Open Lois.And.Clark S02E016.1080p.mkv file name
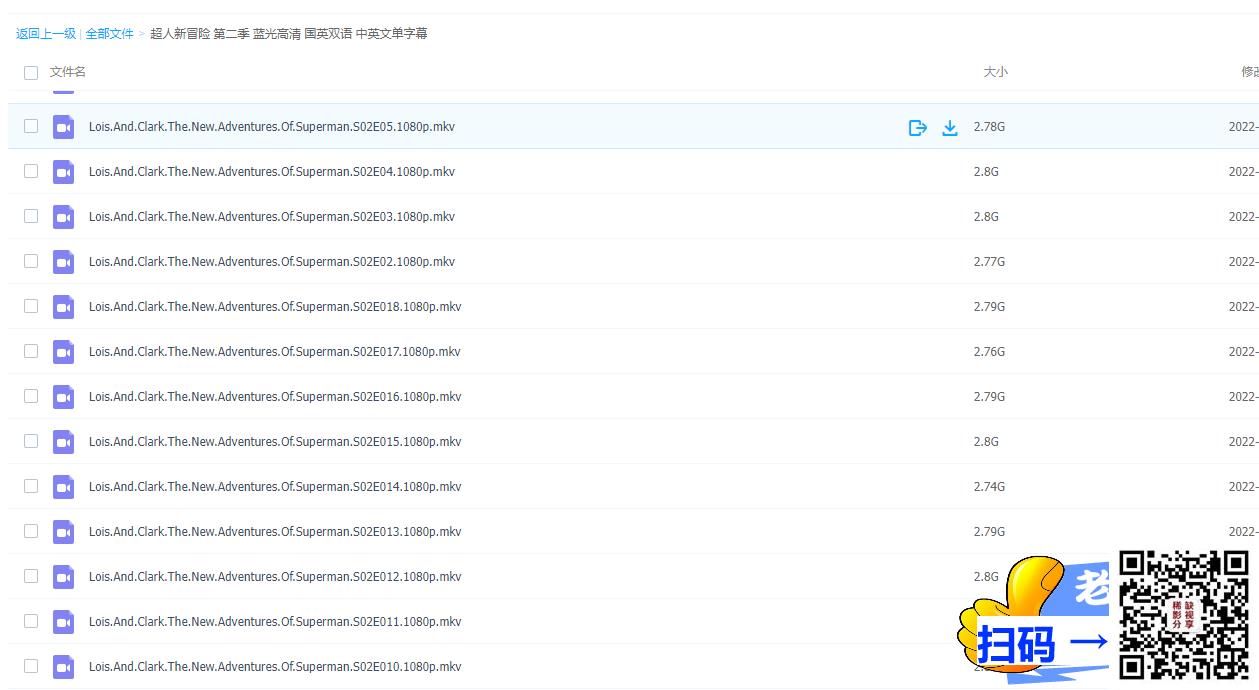This screenshot has width=1259, height=690. (275, 397)
